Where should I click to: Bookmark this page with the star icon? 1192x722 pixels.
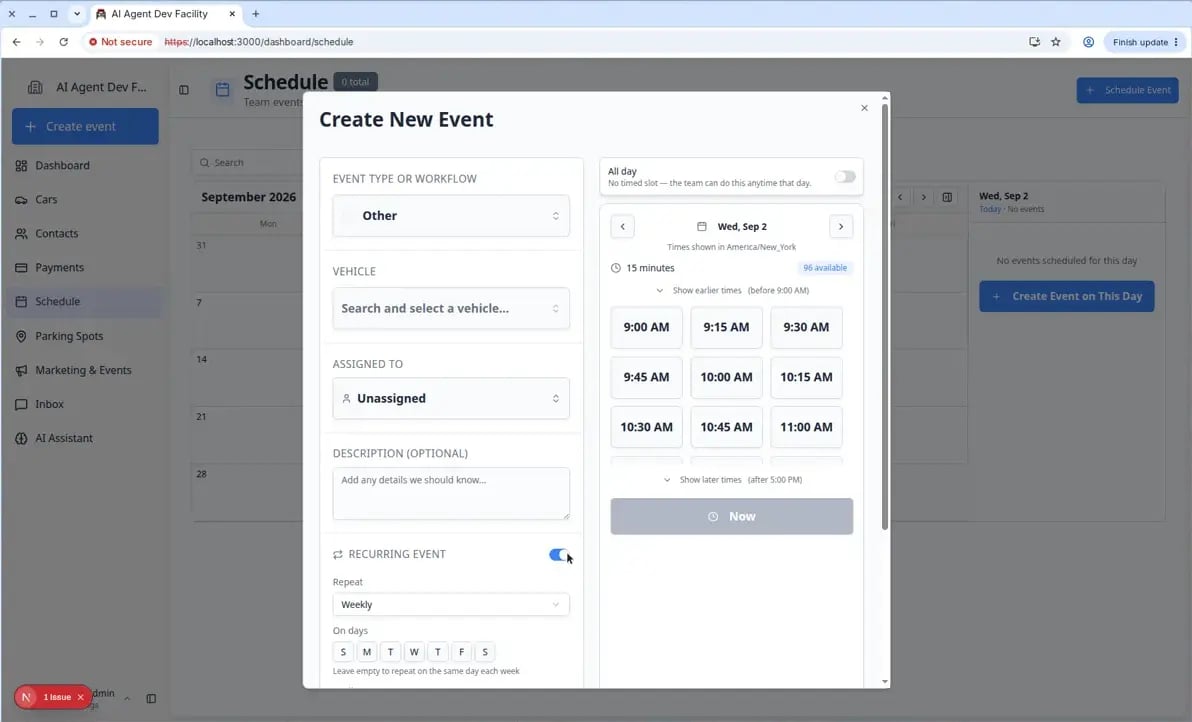click(1056, 43)
